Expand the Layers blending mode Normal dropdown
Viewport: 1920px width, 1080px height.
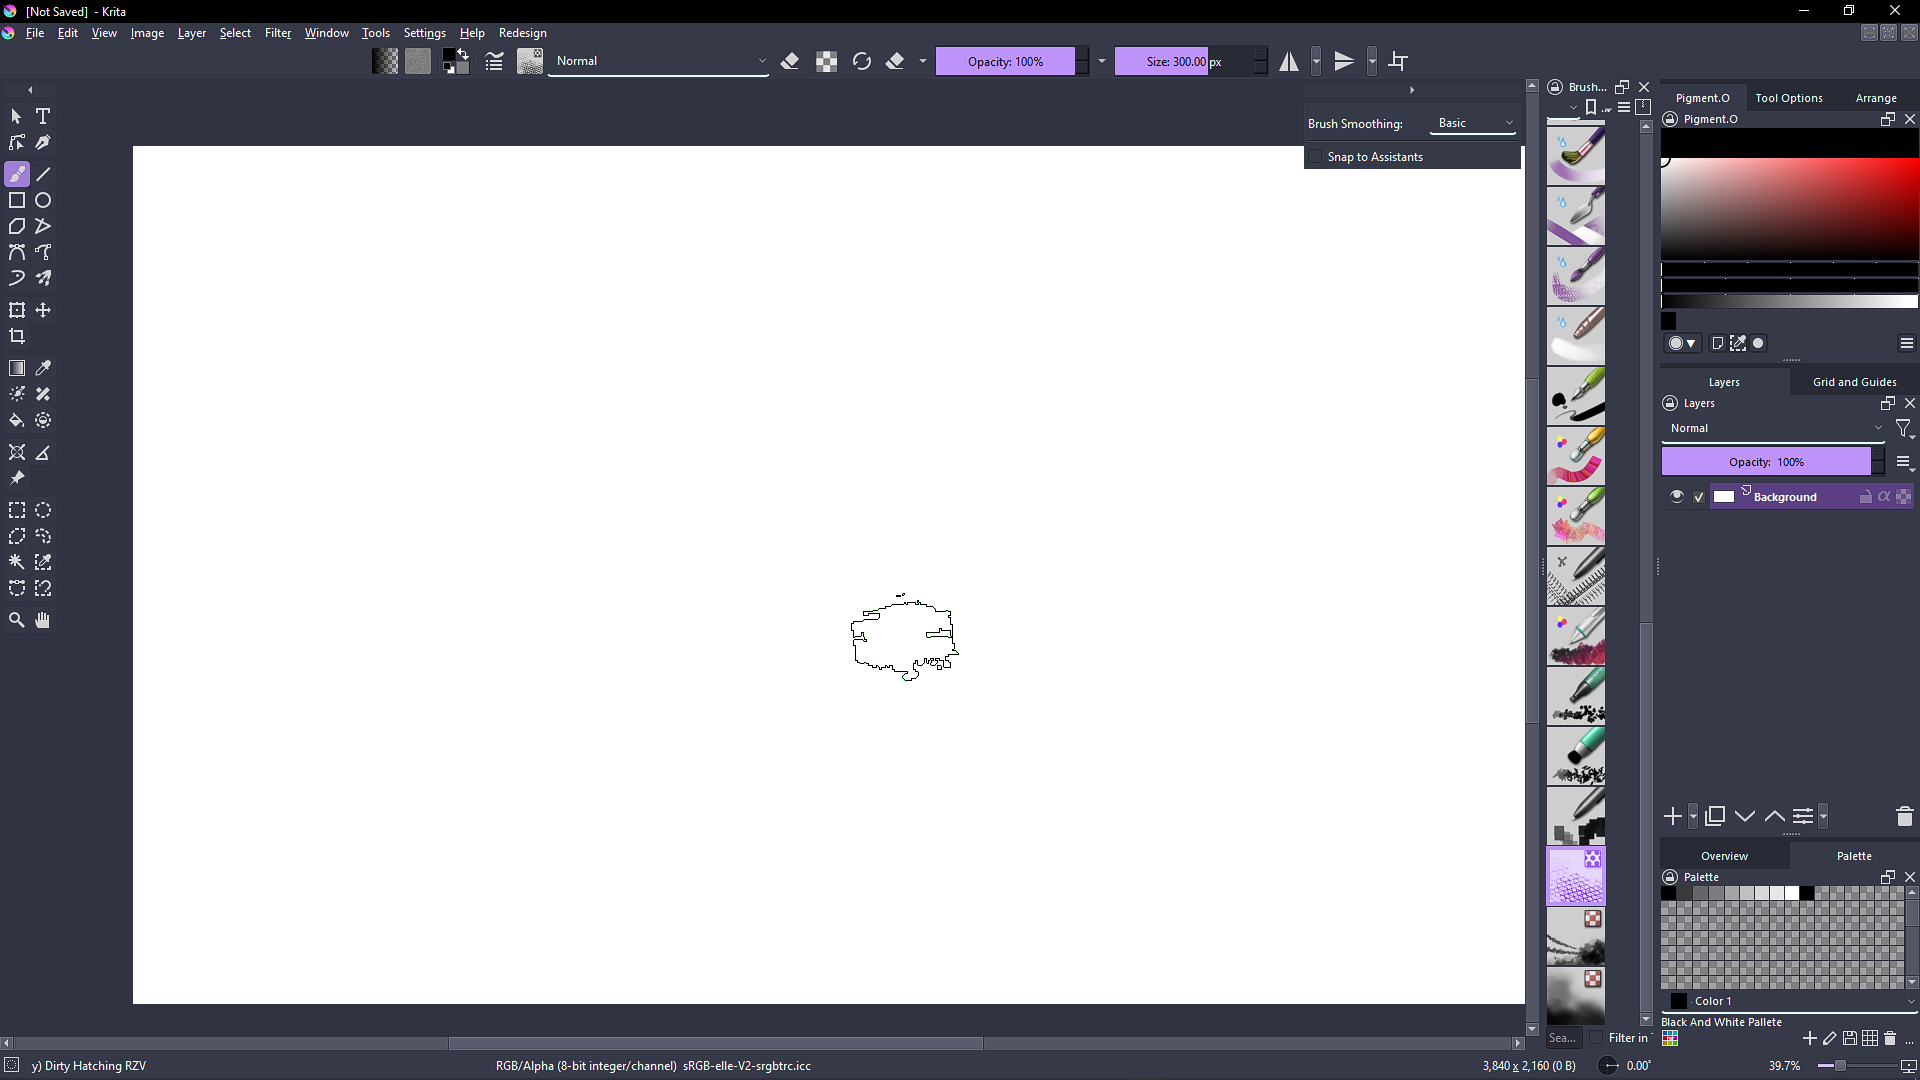(1774, 428)
